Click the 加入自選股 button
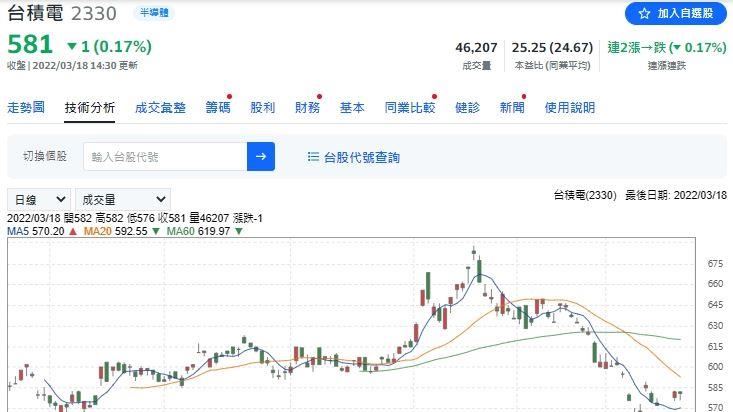This screenshot has height=412, width=733. [676, 14]
